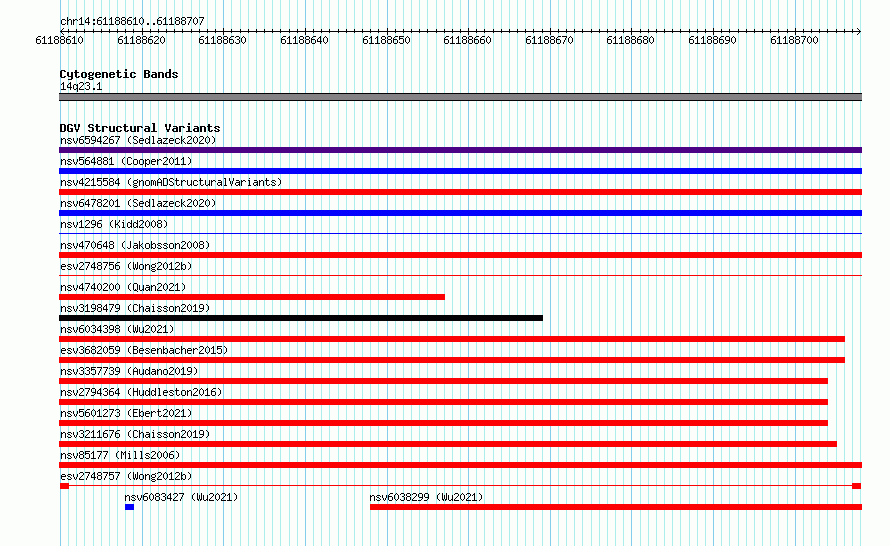
Task: Click the nsv6594267 (Sedlazeck2020) variant label
Action: [x=138, y=140]
